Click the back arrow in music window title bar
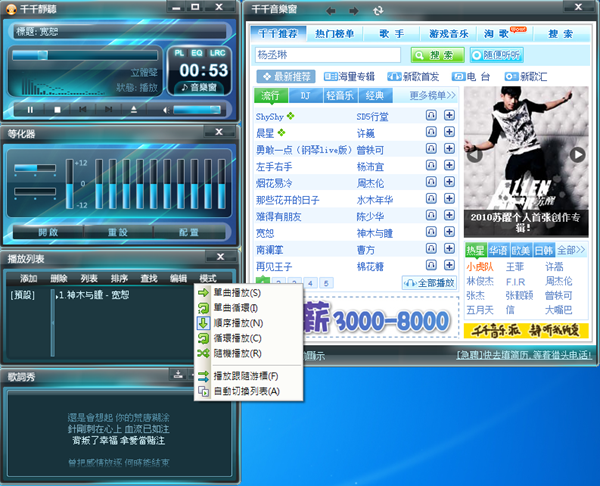 coord(331,10)
